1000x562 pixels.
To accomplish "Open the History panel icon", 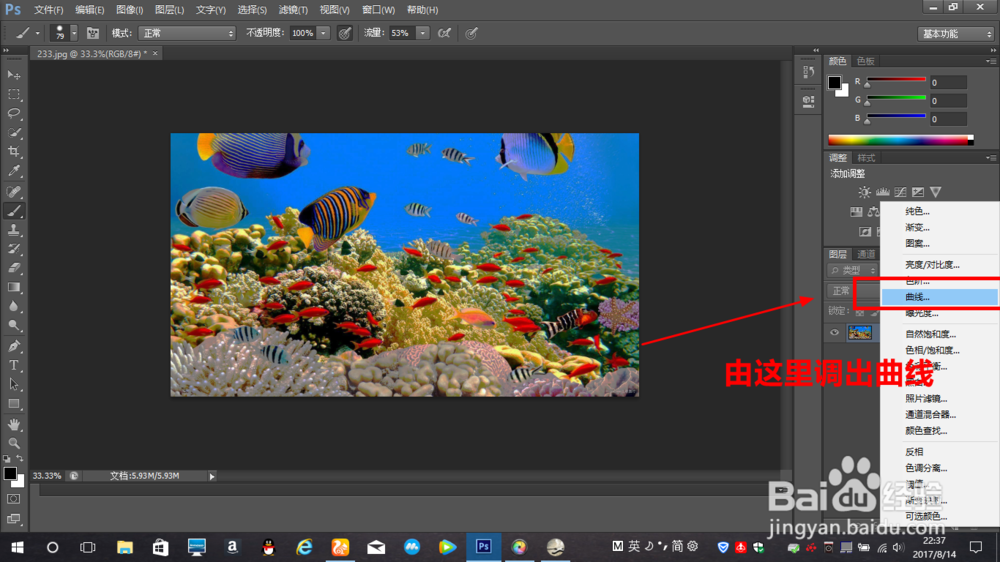I will click(x=809, y=72).
